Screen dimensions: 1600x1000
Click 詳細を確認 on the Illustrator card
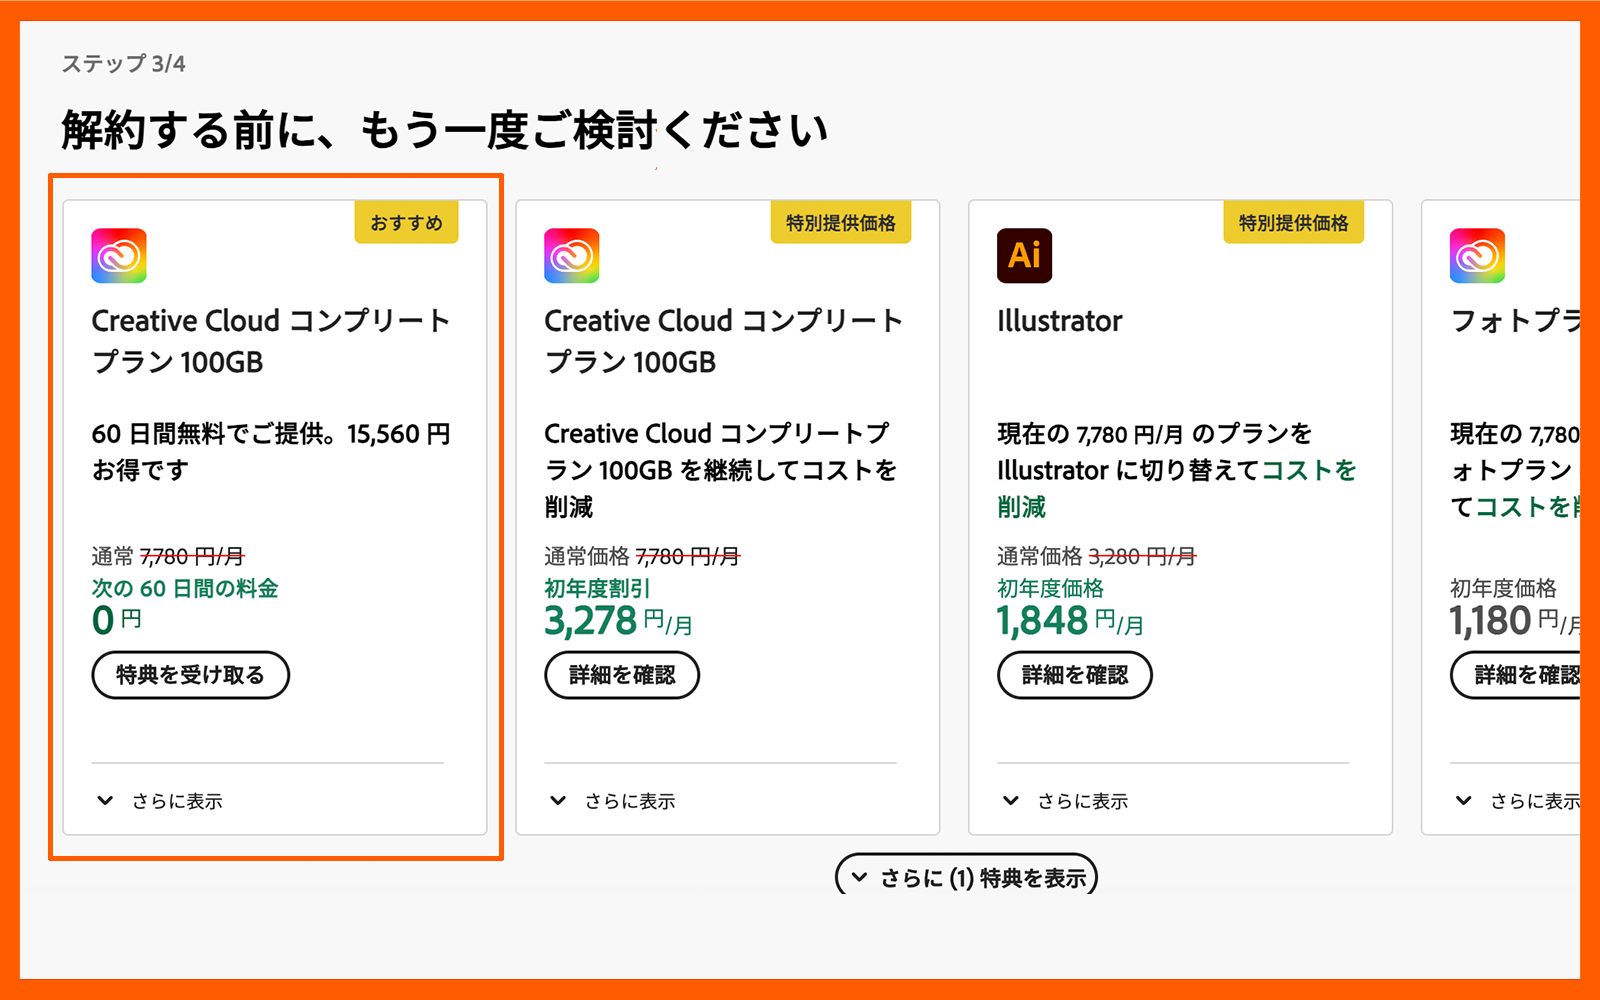click(1074, 674)
